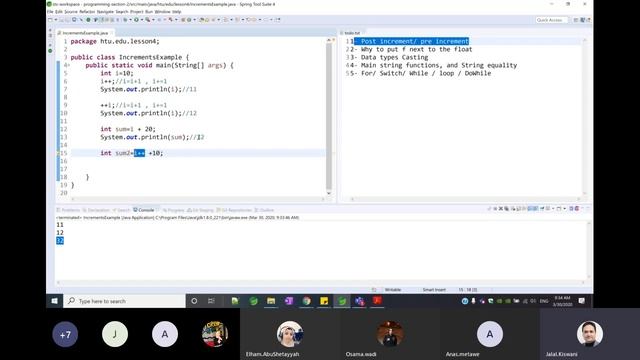The height and width of the screenshot is (360, 640).
Task: Open File Explorer from the taskbar
Action: pyautogui.click(x=271, y=301)
